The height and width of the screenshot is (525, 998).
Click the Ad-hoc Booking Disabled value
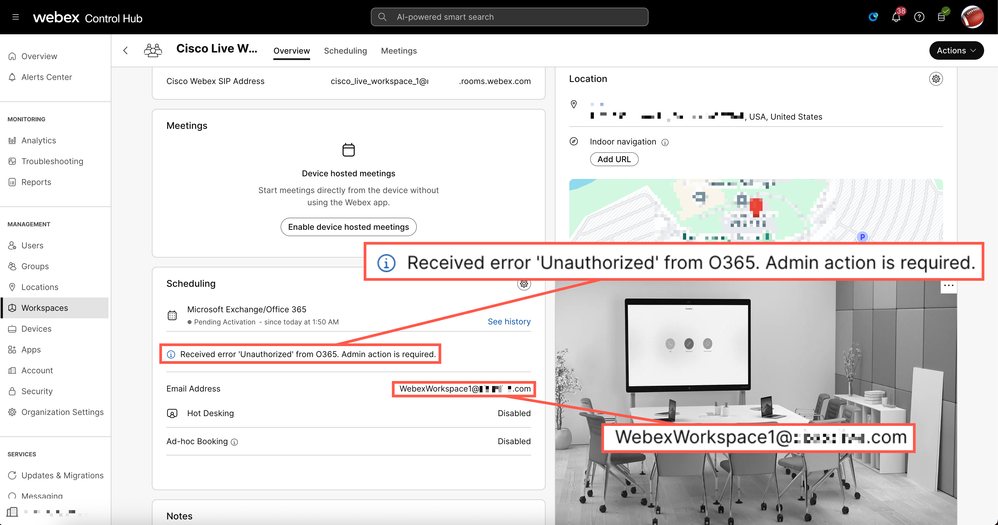coord(514,442)
